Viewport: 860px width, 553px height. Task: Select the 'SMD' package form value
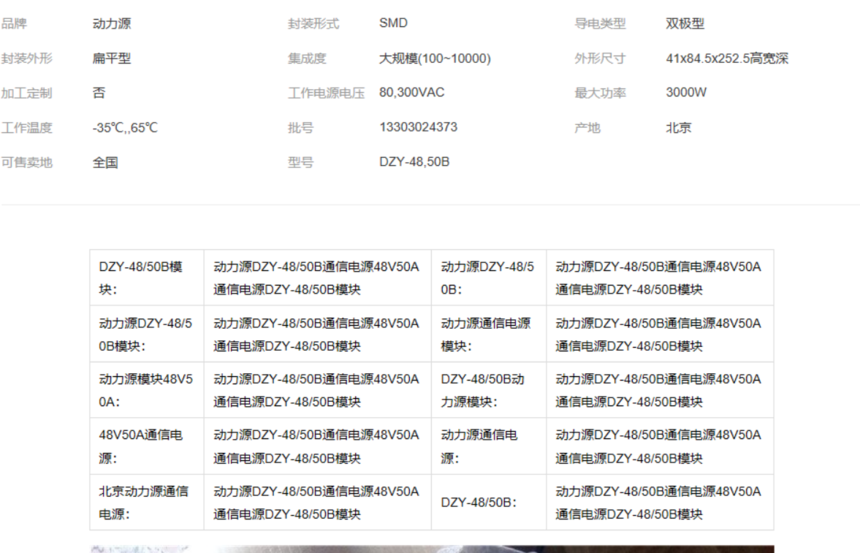coord(393,23)
